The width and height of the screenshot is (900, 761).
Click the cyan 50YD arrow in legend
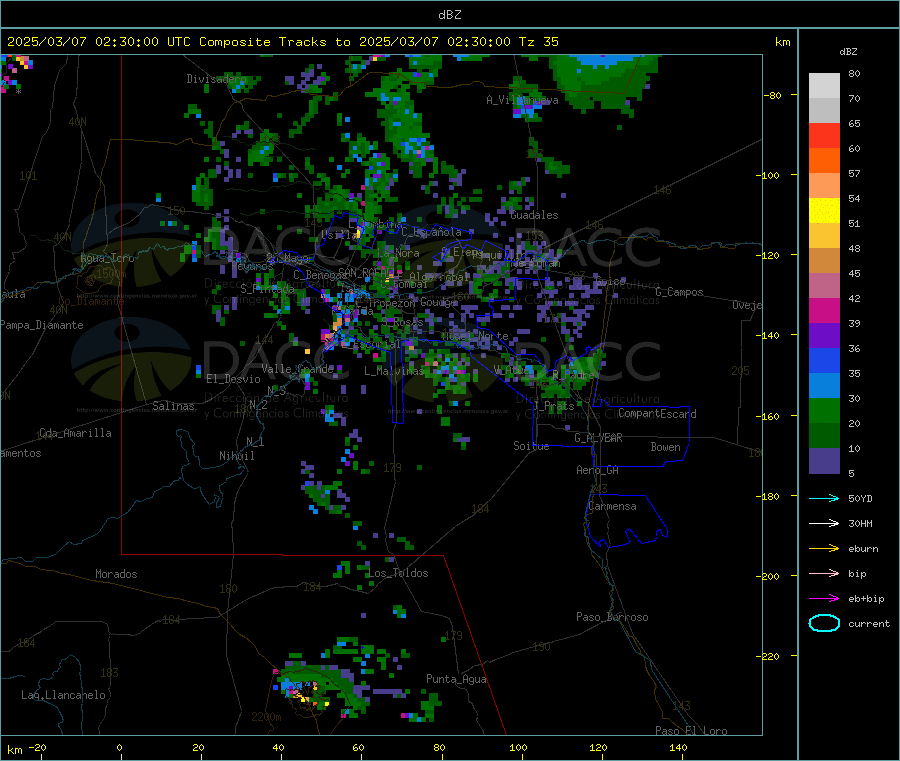click(824, 498)
